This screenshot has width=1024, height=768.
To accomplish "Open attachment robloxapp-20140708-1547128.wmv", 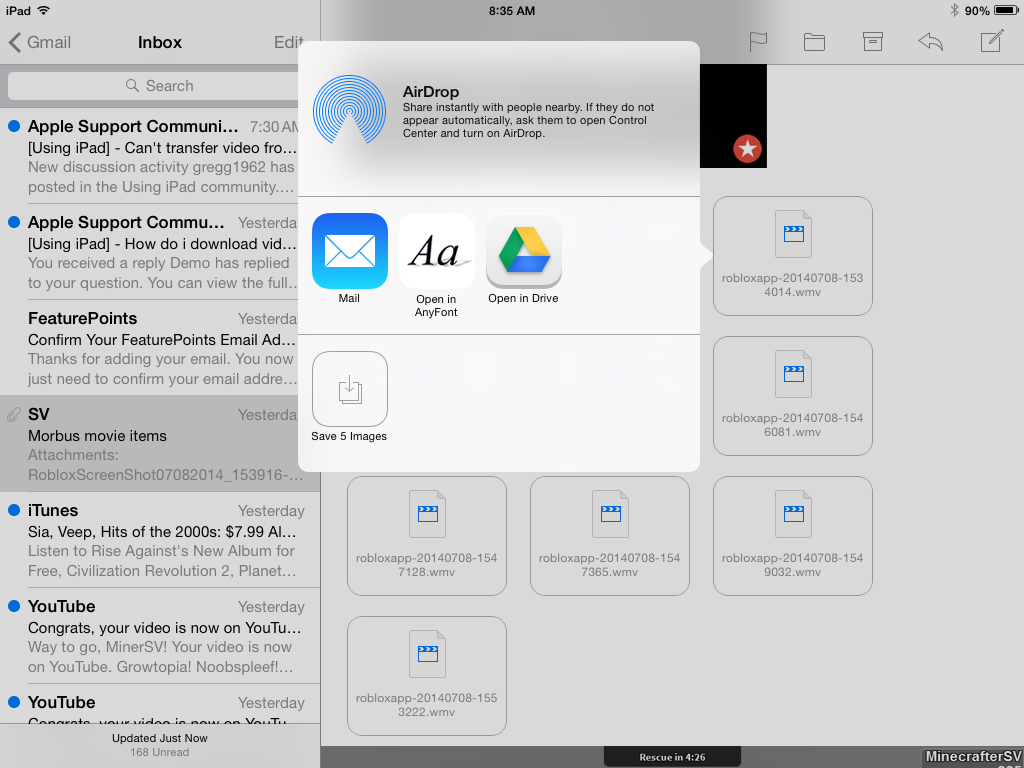I will click(x=427, y=536).
